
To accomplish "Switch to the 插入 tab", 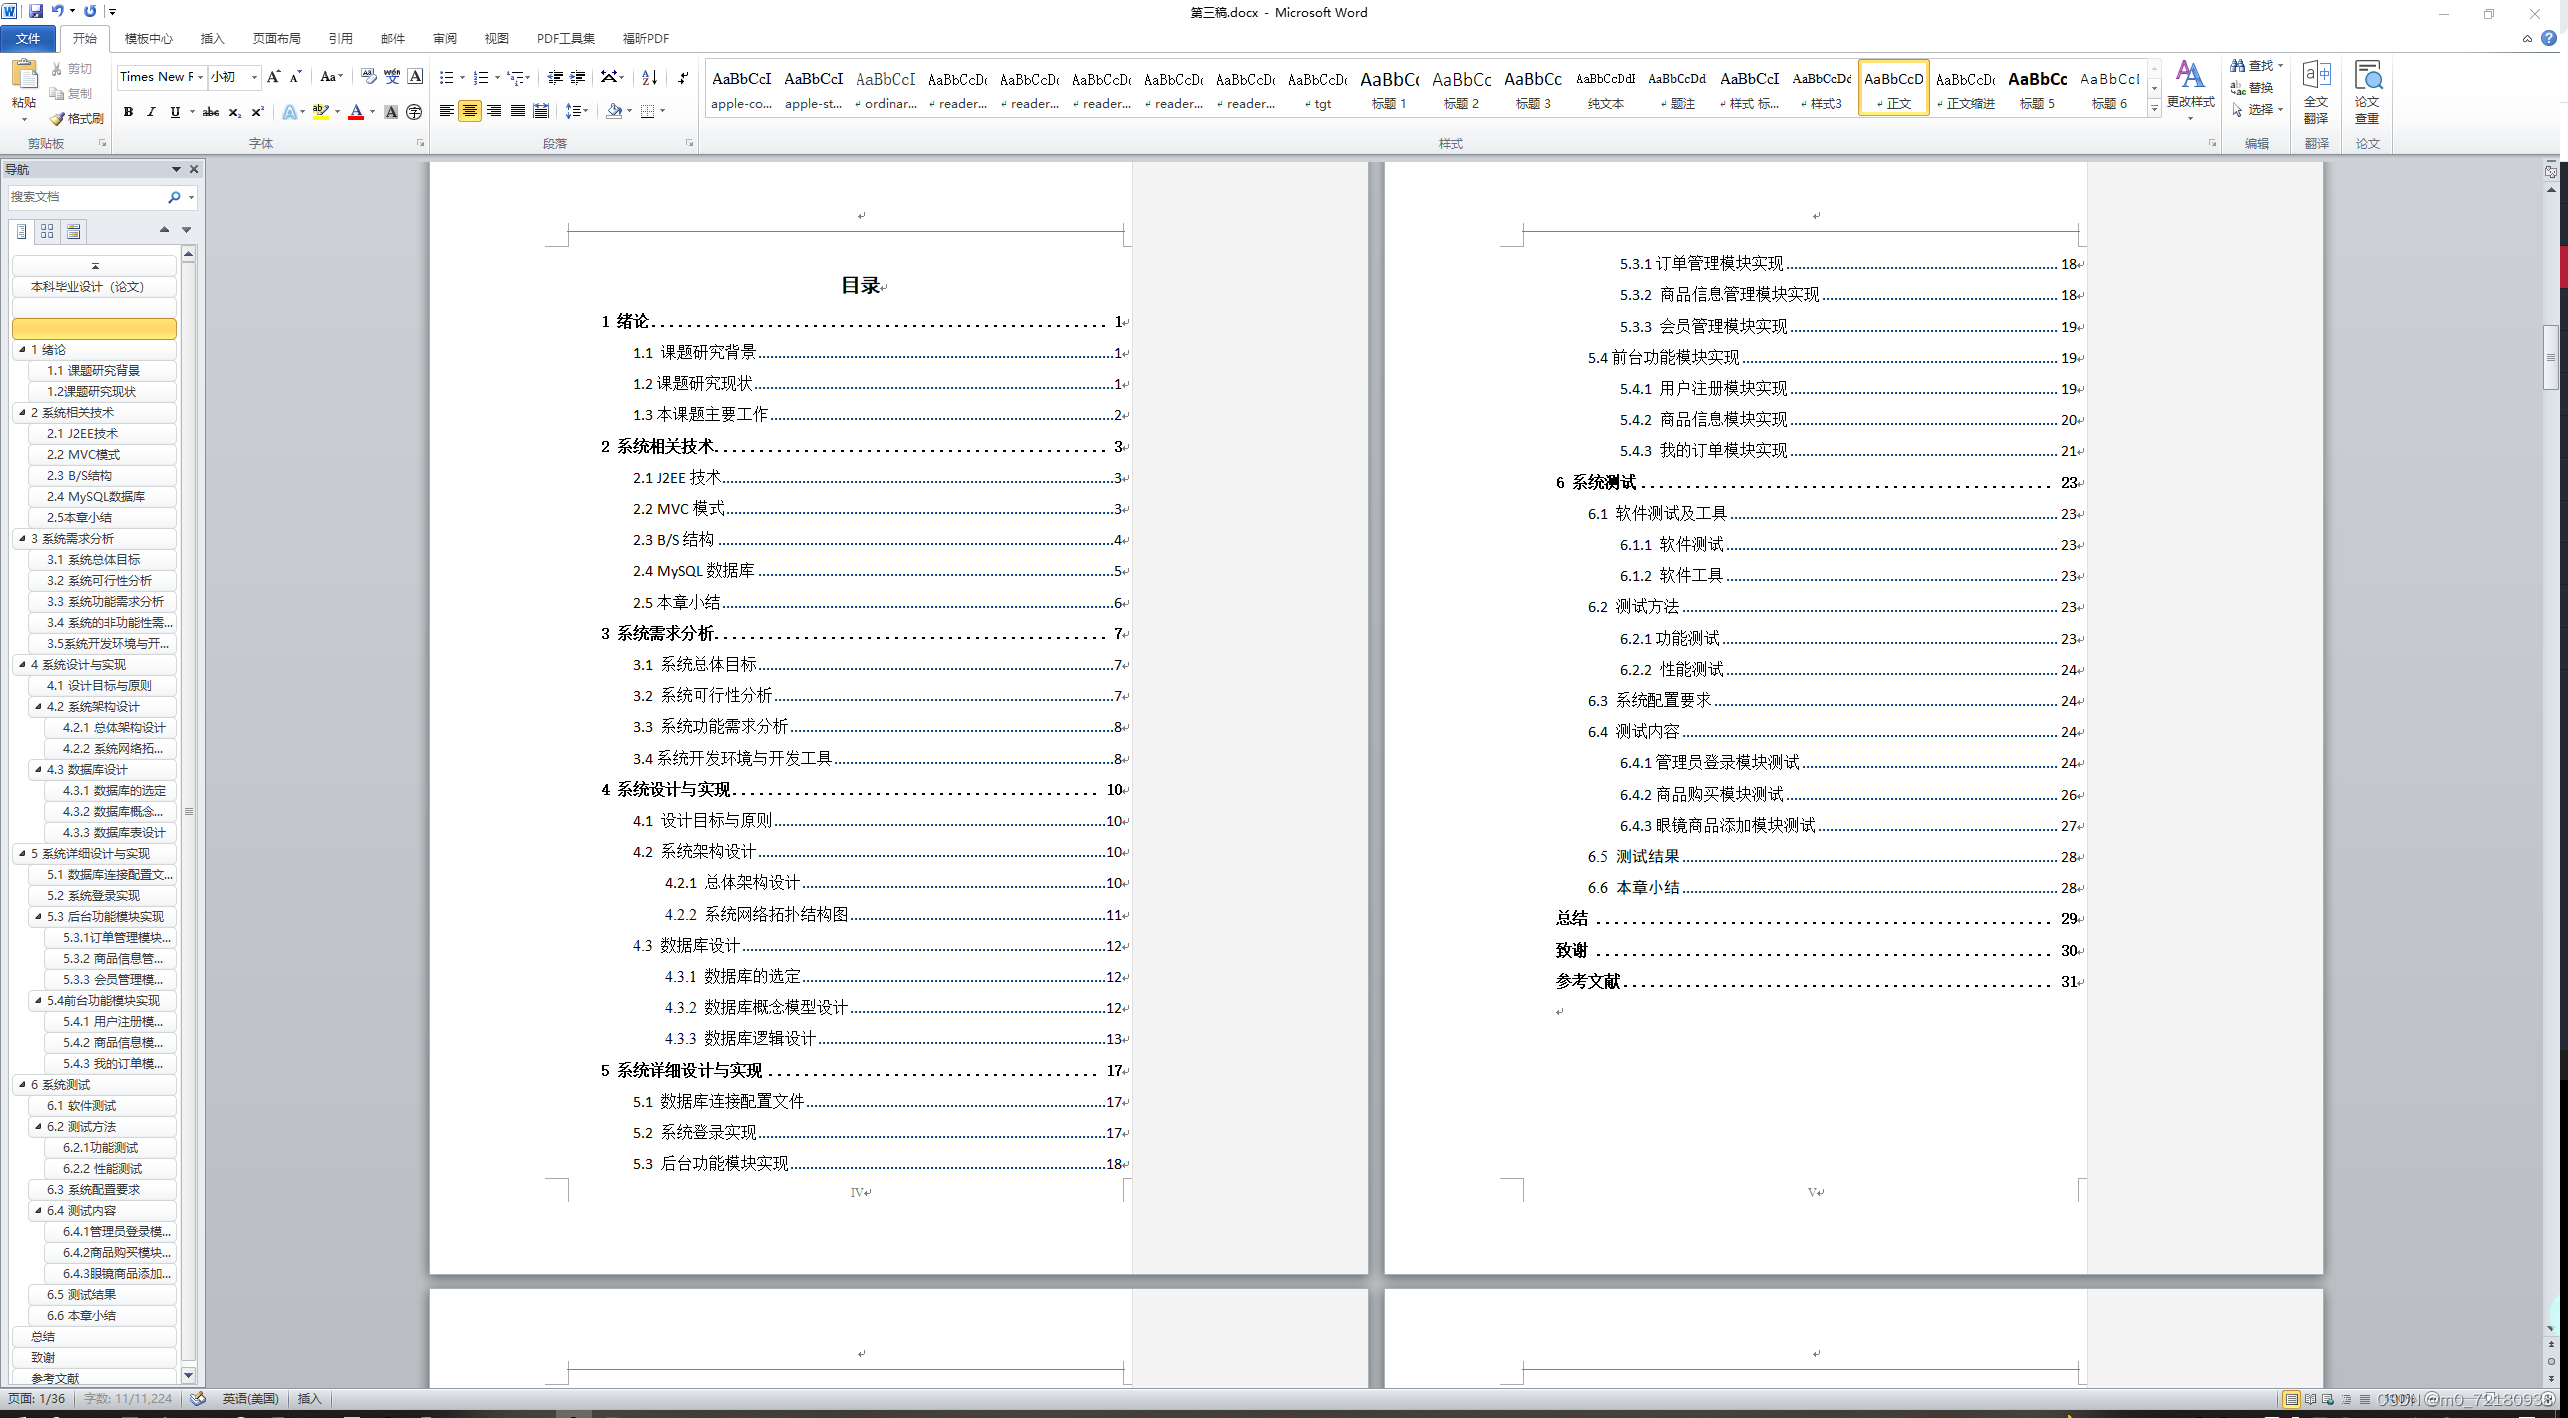I will click(x=212, y=38).
